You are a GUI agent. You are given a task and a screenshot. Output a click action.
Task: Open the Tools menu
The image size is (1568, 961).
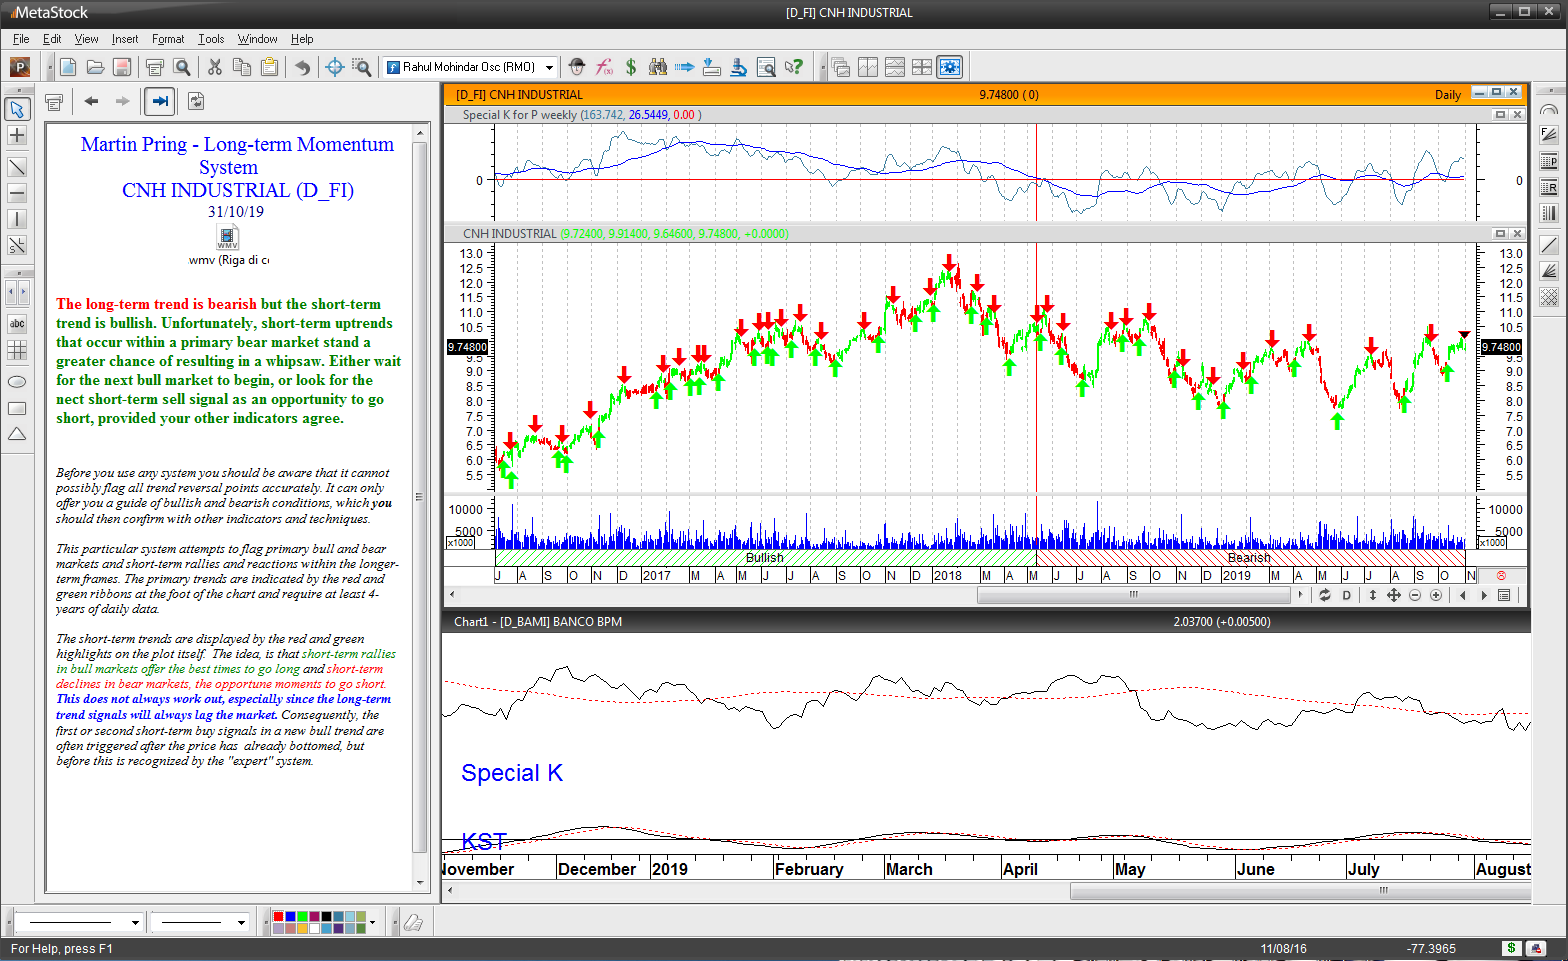click(211, 39)
